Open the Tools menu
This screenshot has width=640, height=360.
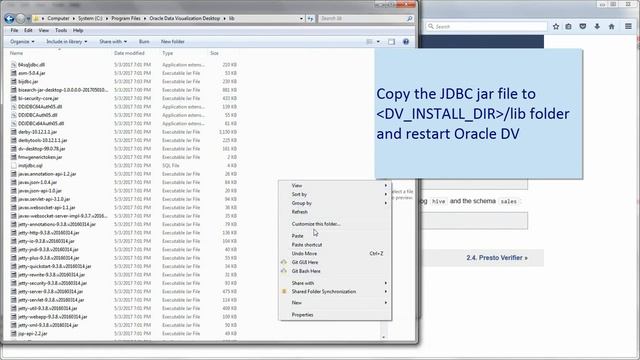[x=61, y=30]
